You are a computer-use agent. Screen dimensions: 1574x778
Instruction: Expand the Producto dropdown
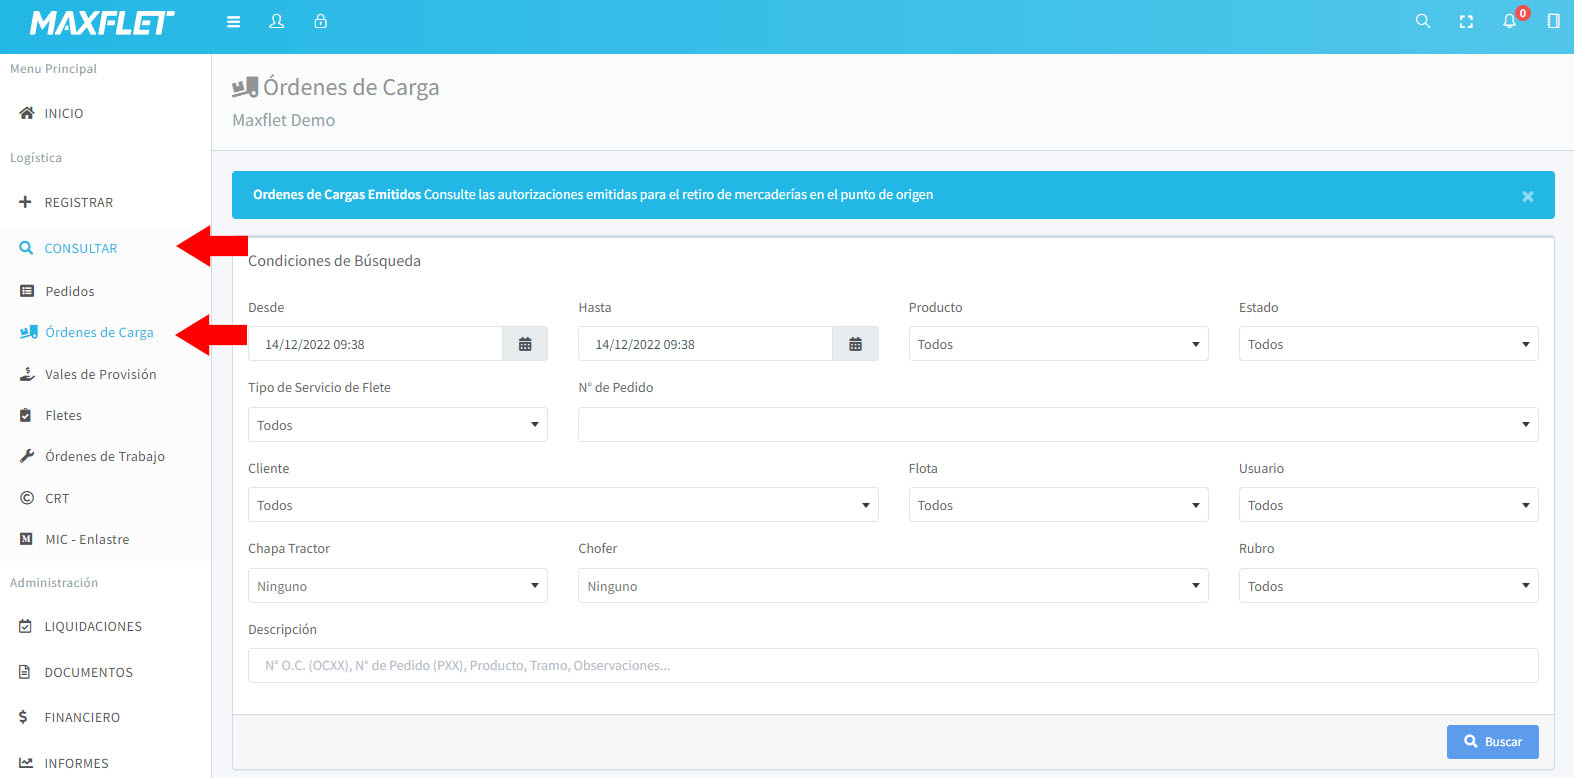pos(1058,344)
